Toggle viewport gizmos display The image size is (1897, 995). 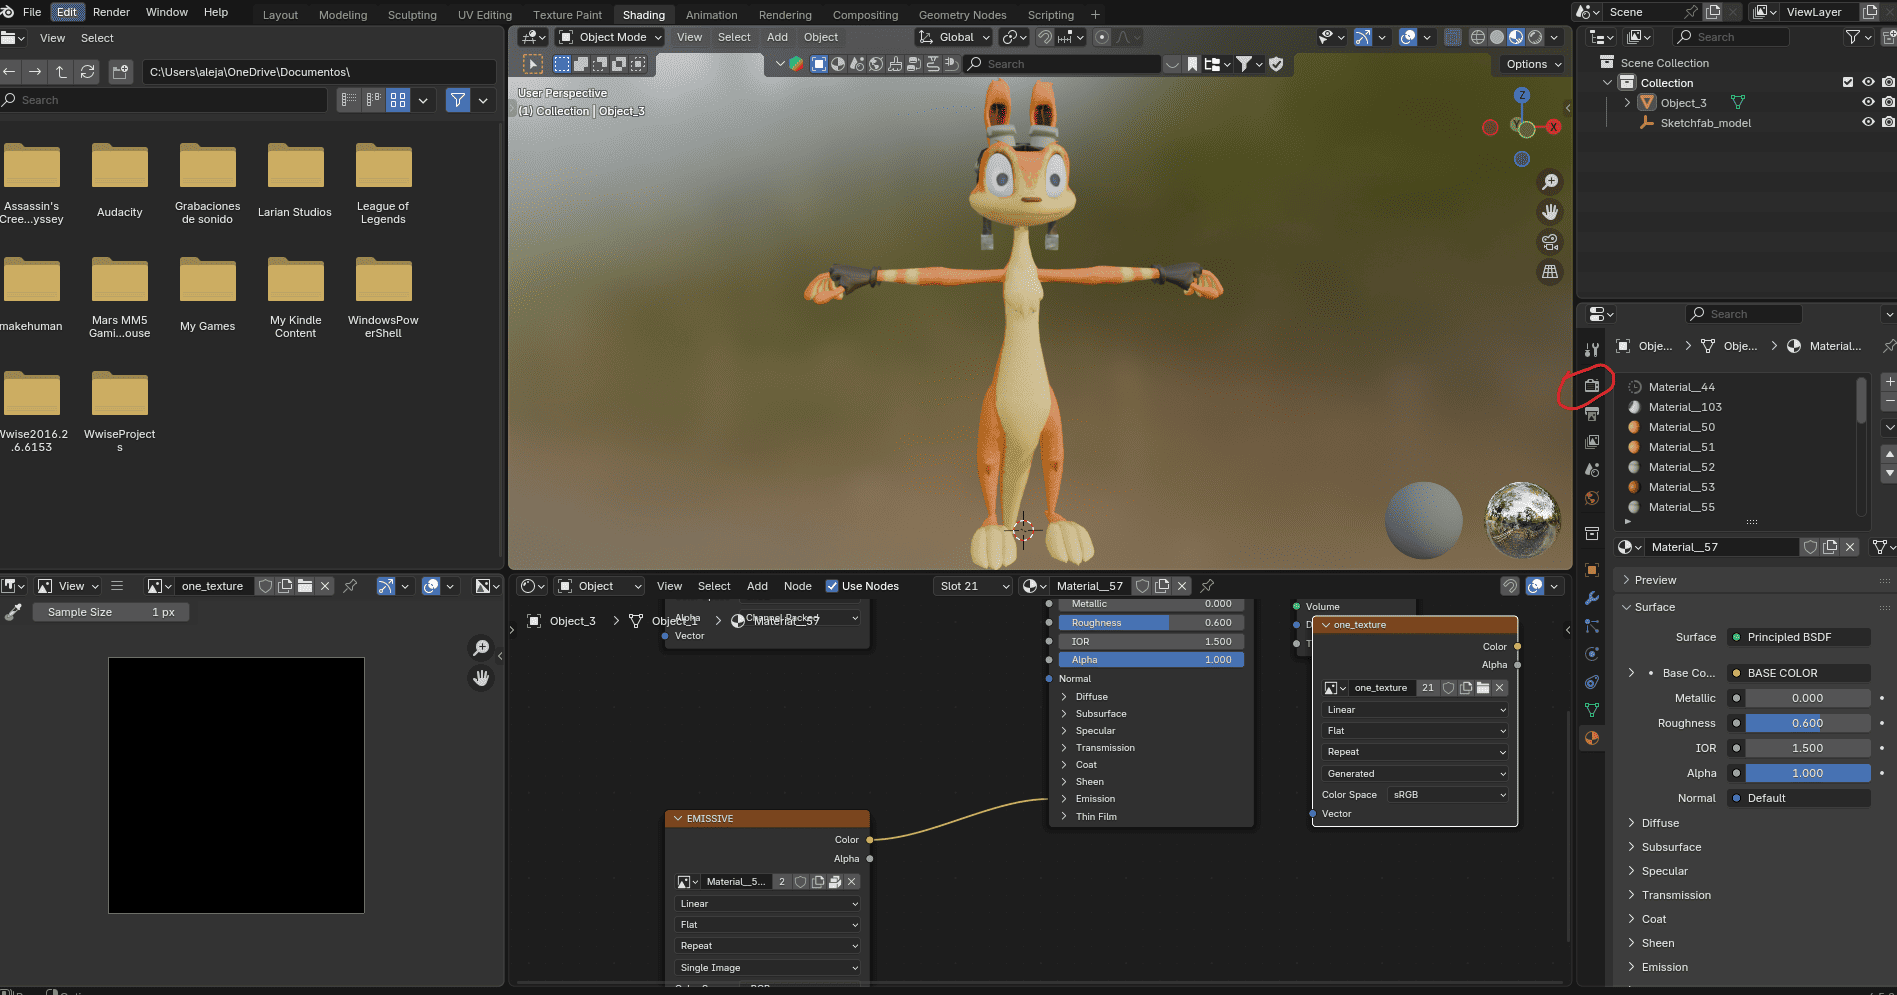(1363, 37)
